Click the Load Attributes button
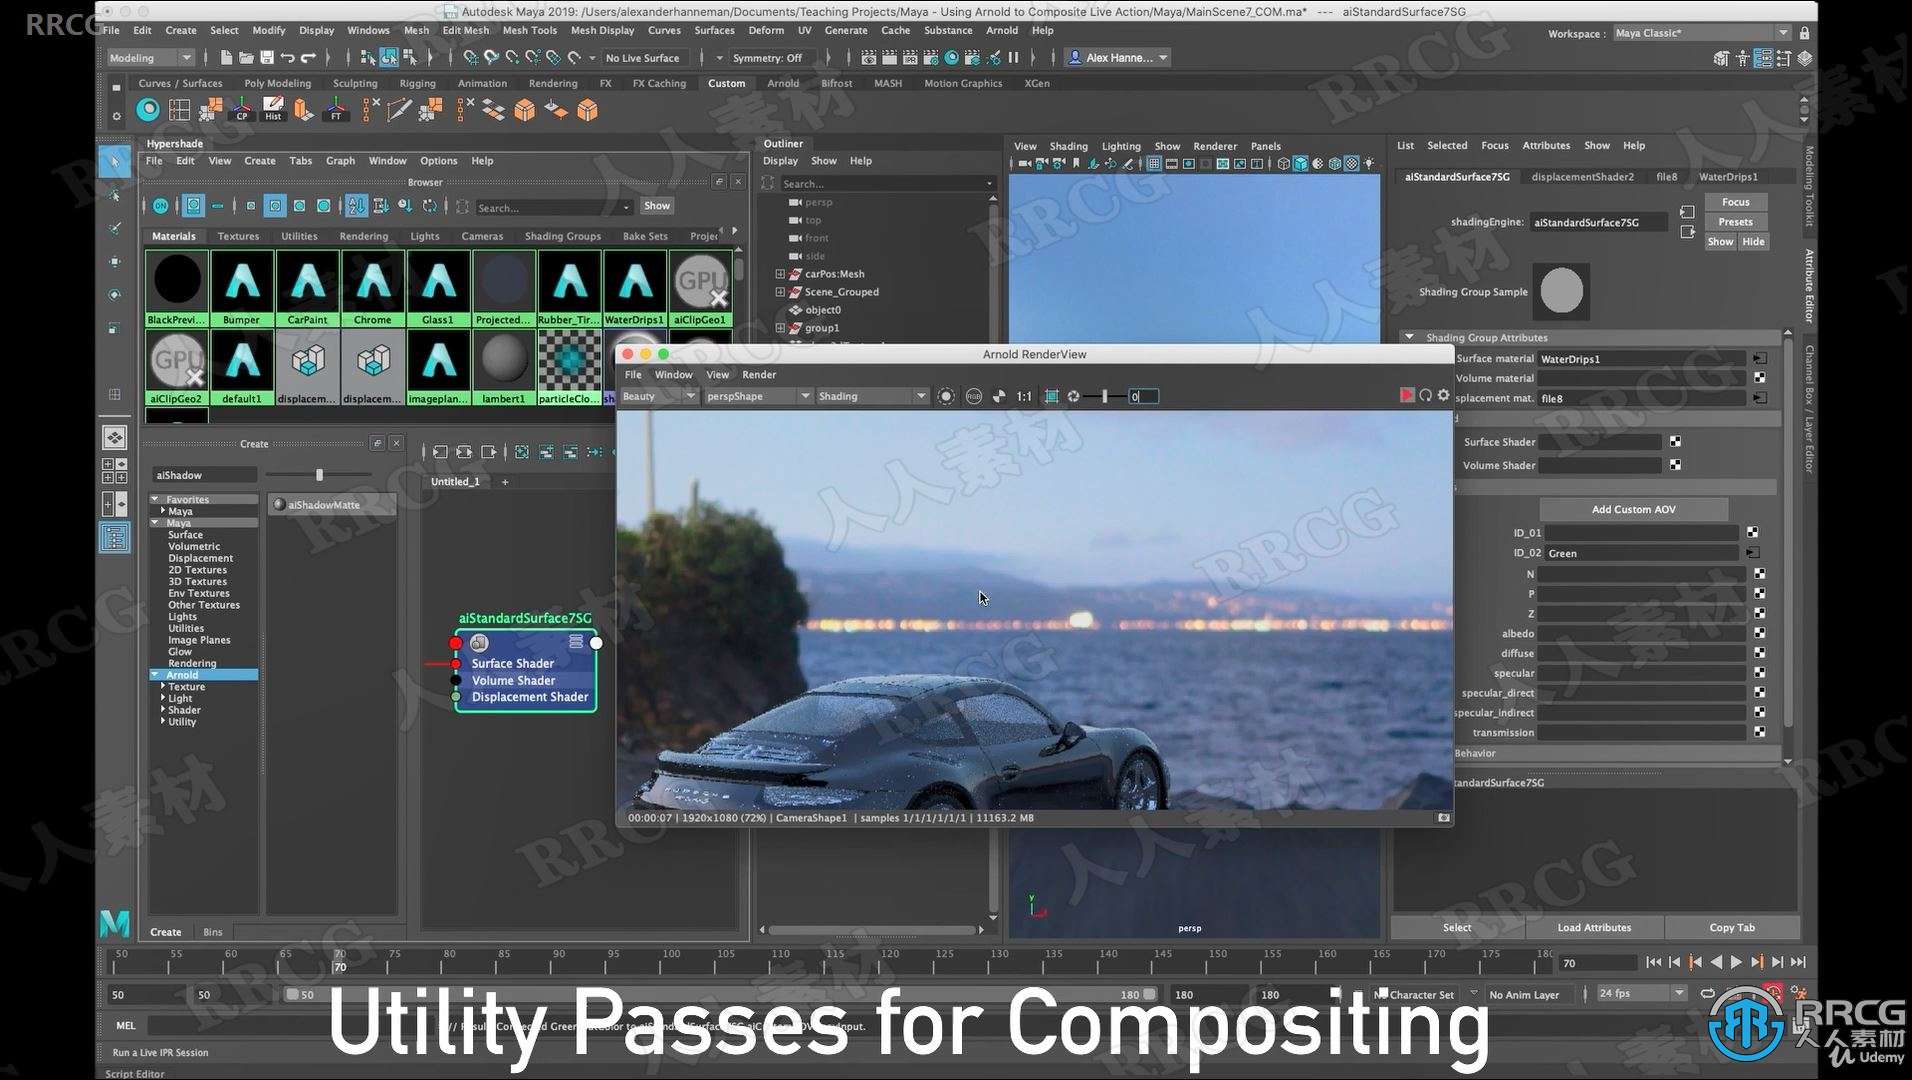1912x1080 pixels. coord(1594,927)
